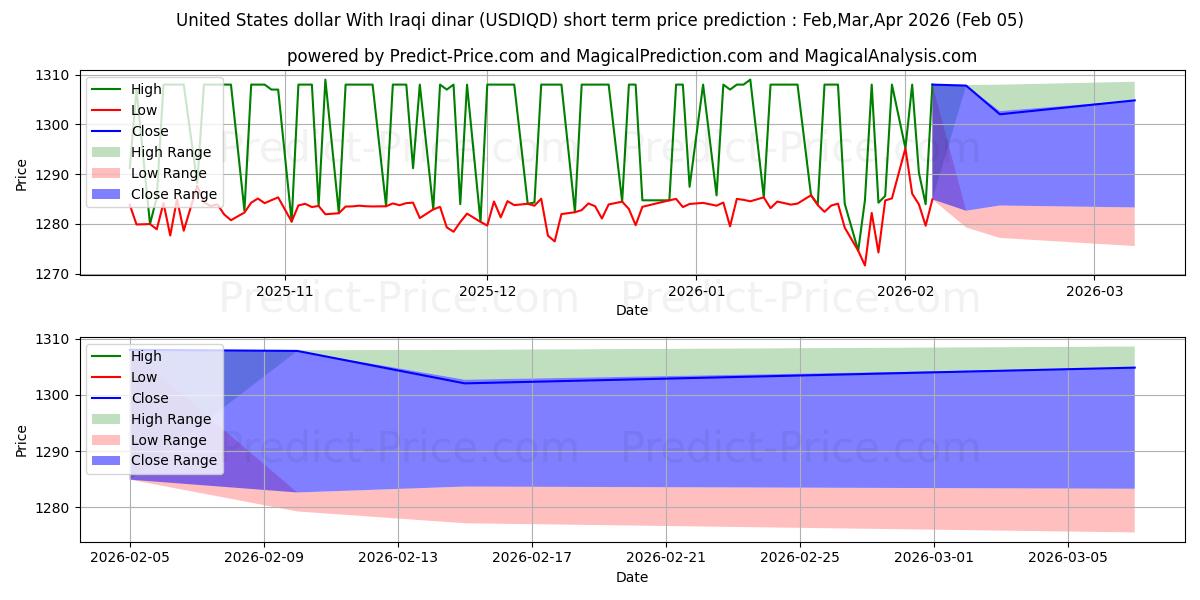Select the Low Range pink swatch in top legend
This screenshot has height=600, width=1200.
coord(109,173)
